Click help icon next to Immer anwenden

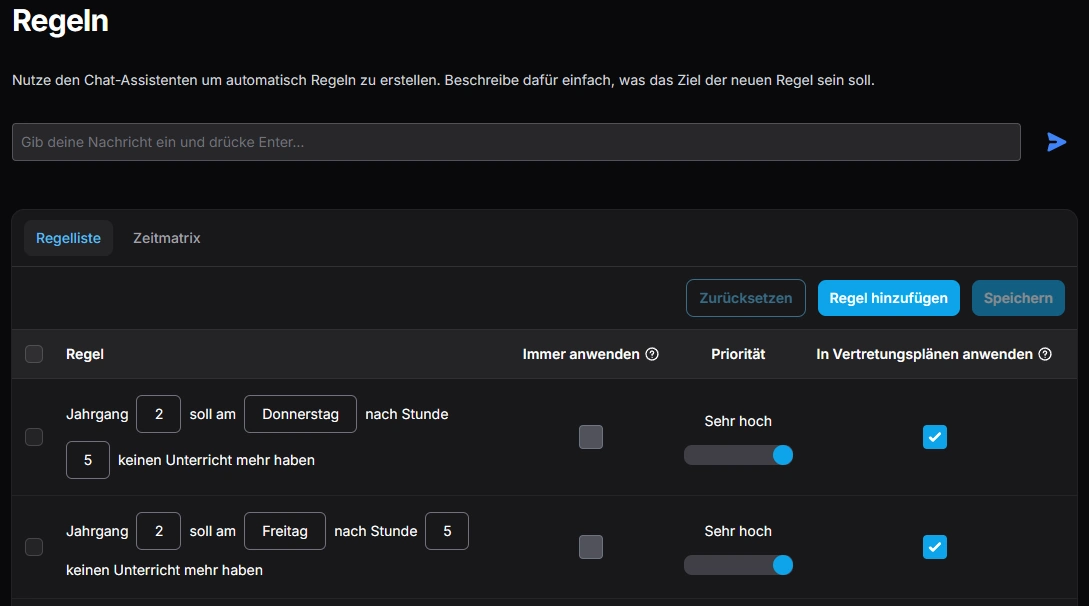pyautogui.click(x=652, y=354)
